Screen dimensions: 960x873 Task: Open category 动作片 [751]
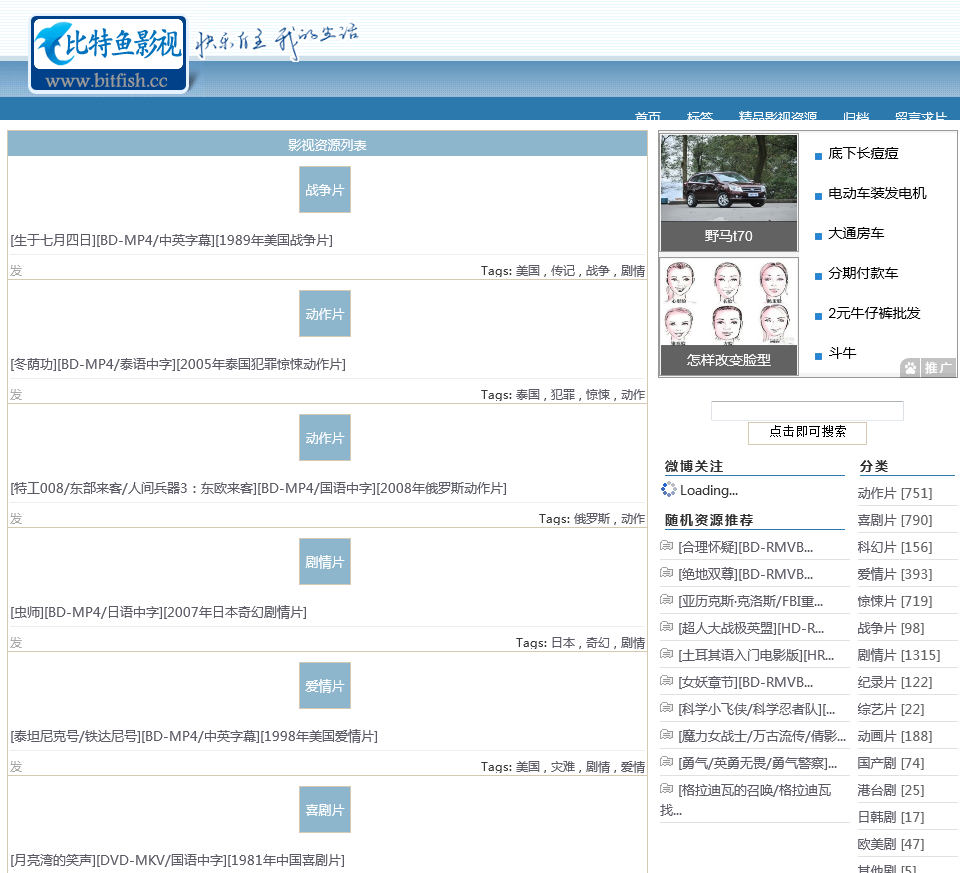pos(894,493)
